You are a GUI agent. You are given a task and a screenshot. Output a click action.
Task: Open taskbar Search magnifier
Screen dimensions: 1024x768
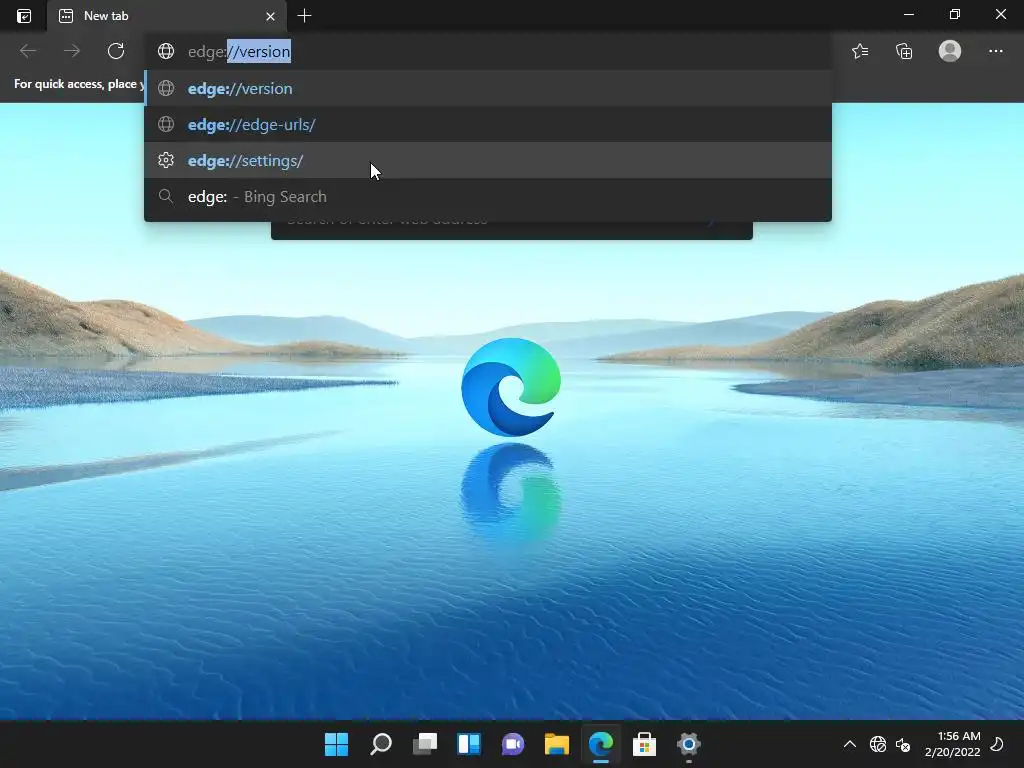point(381,744)
